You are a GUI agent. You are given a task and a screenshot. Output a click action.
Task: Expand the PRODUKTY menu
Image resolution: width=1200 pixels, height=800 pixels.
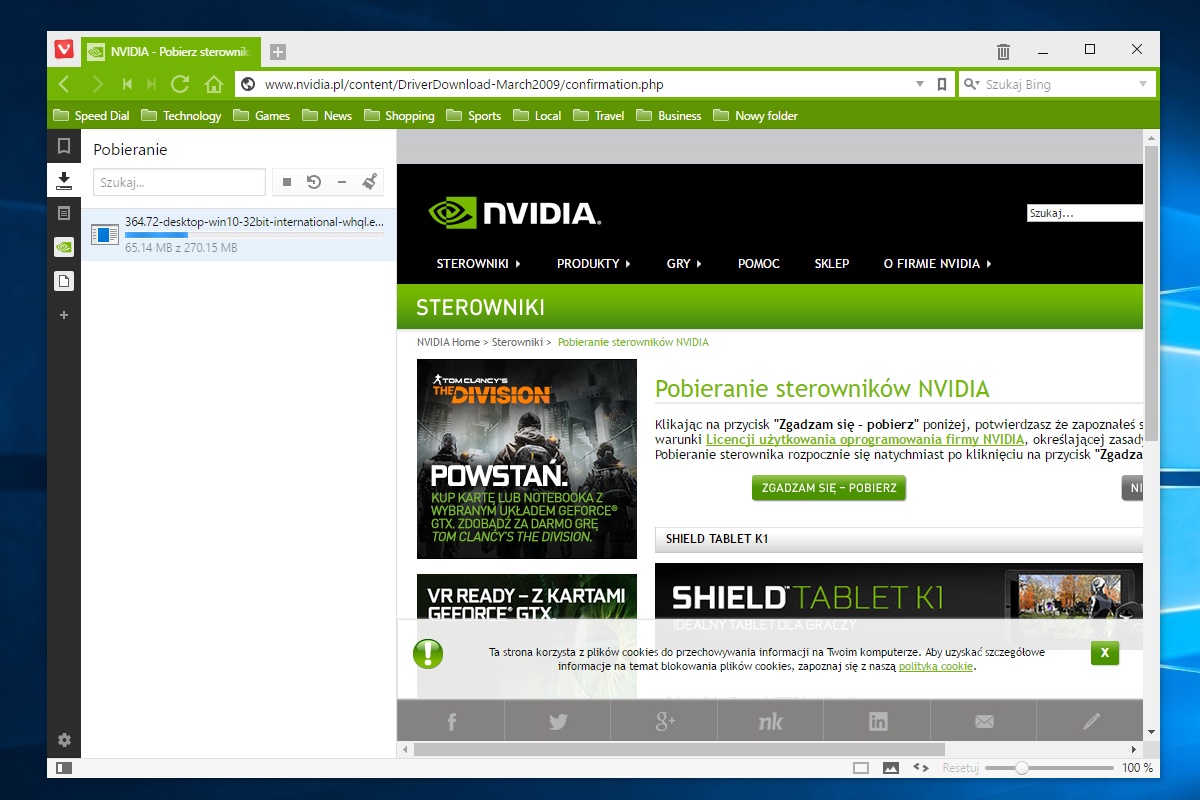(x=594, y=264)
